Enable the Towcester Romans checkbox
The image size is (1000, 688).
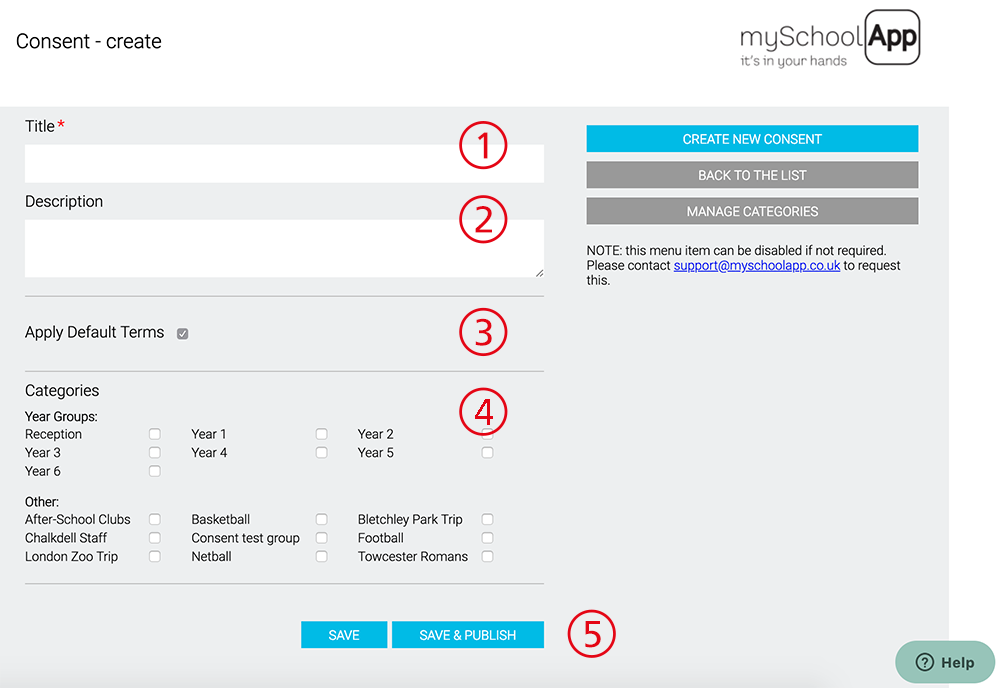(x=487, y=557)
